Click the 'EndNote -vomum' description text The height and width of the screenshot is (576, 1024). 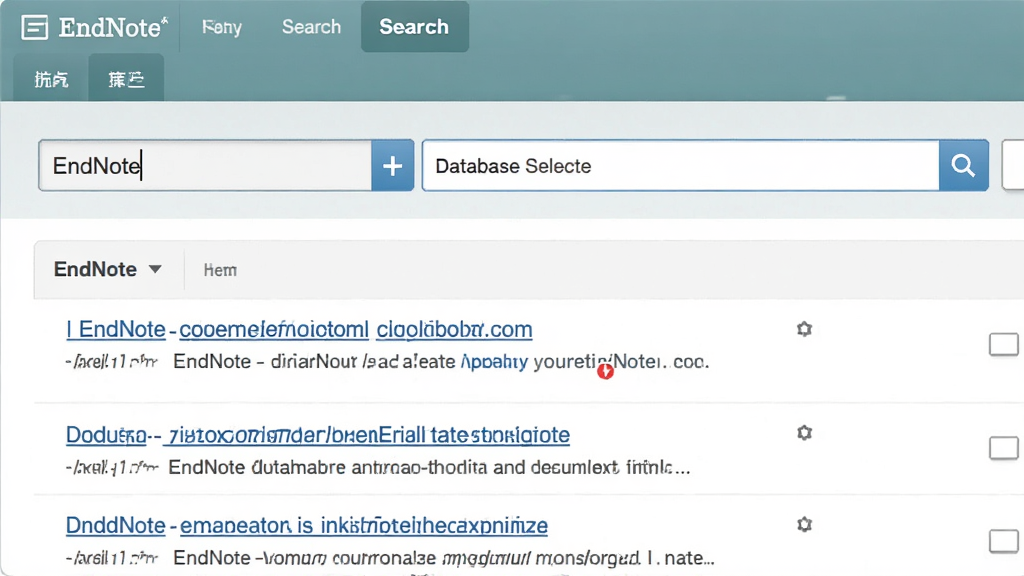(443, 558)
